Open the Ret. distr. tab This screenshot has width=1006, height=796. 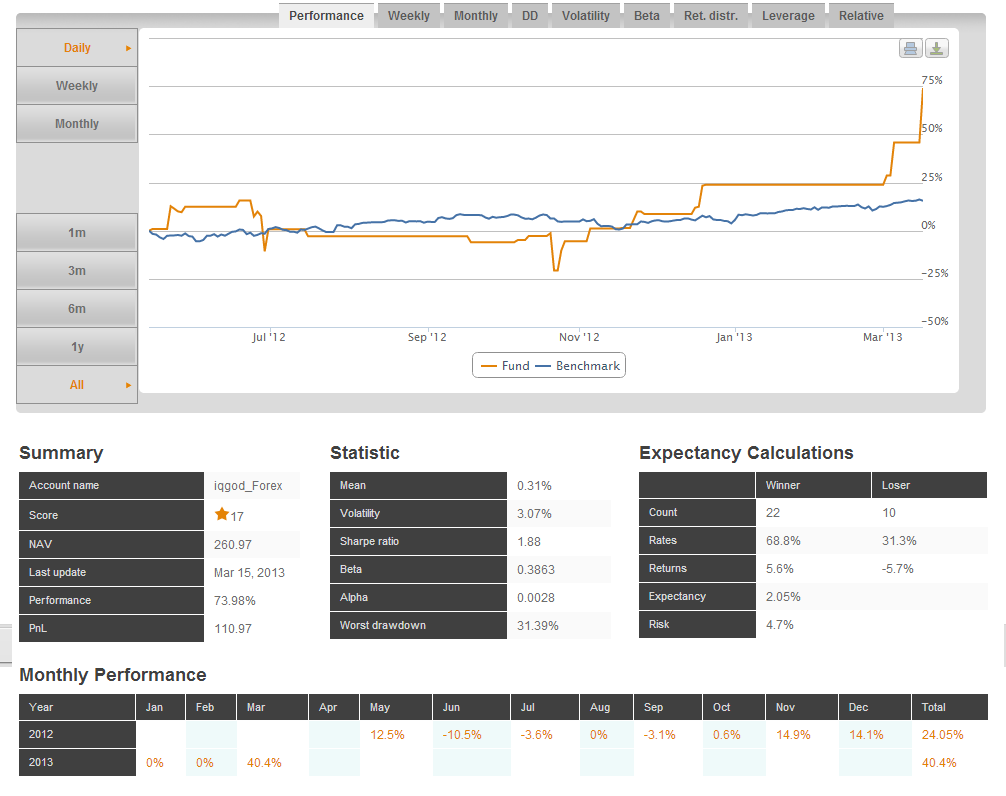tap(711, 15)
